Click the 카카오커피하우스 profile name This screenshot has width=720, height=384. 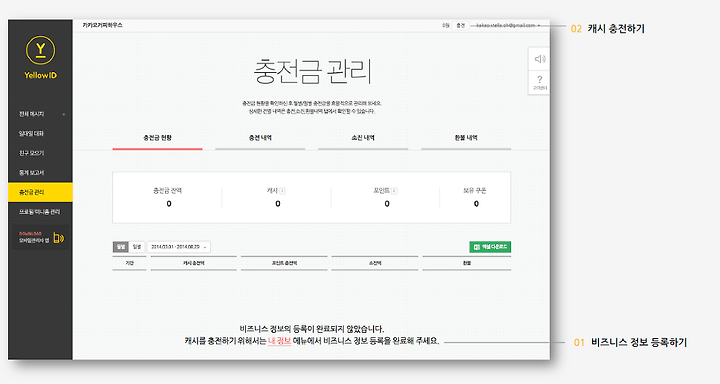pyautogui.click(x=102, y=25)
